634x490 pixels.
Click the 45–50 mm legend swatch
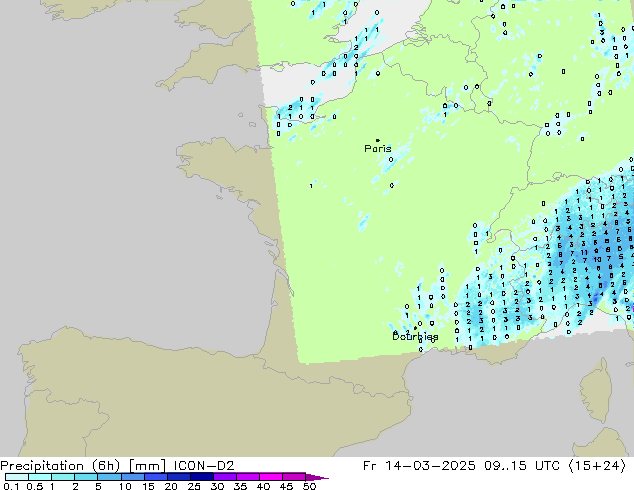tap(294, 477)
